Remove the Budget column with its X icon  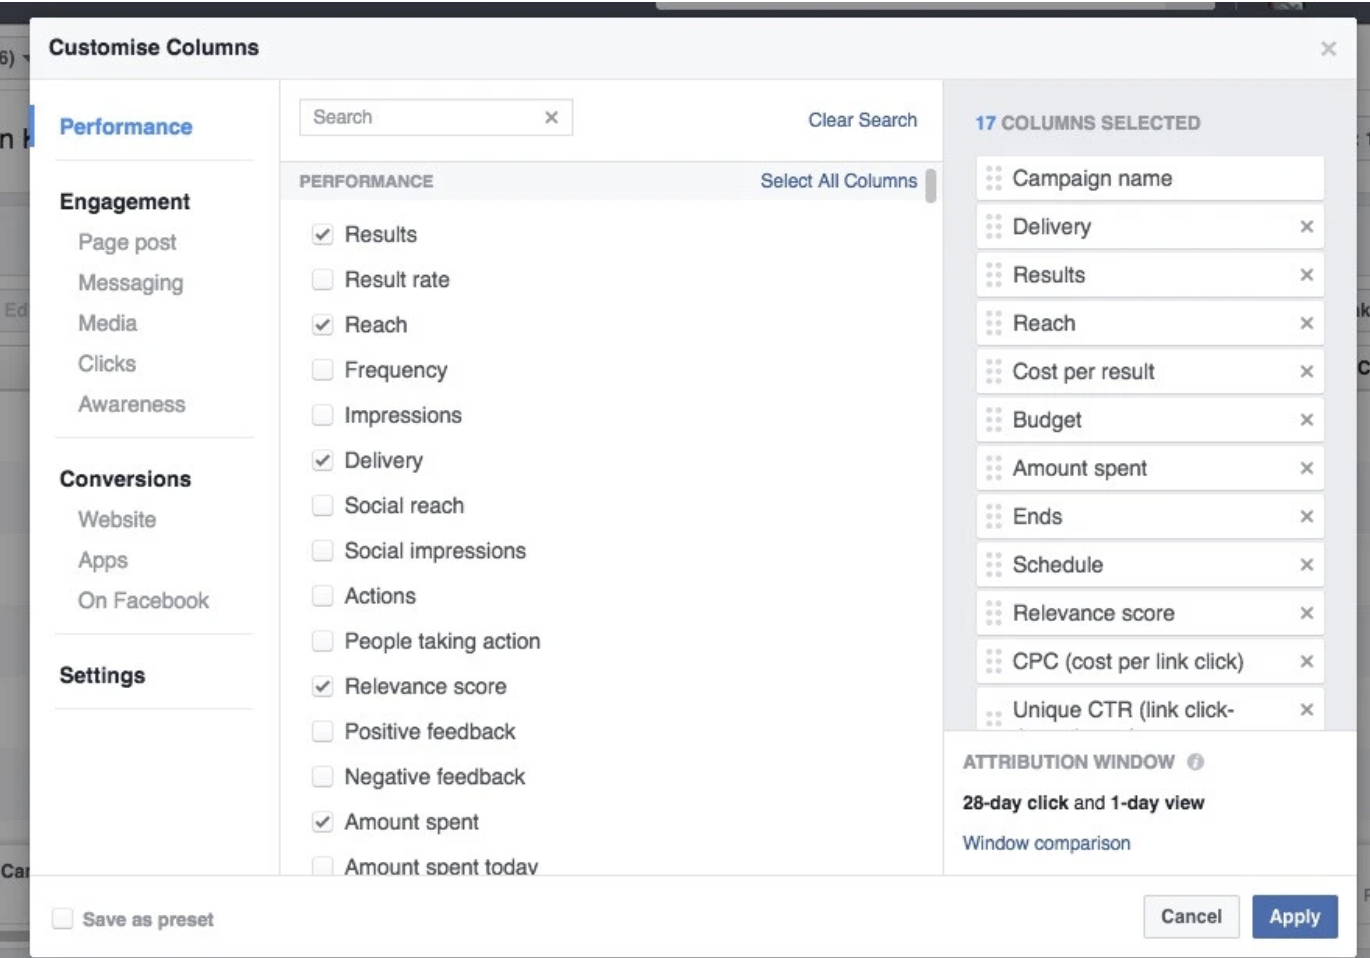(1306, 420)
